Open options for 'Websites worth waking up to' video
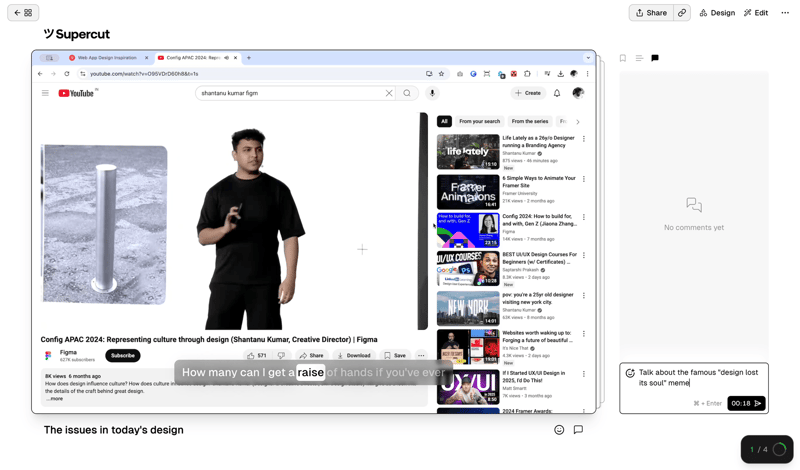This screenshot has height=470, width=800. tap(584, 334)
